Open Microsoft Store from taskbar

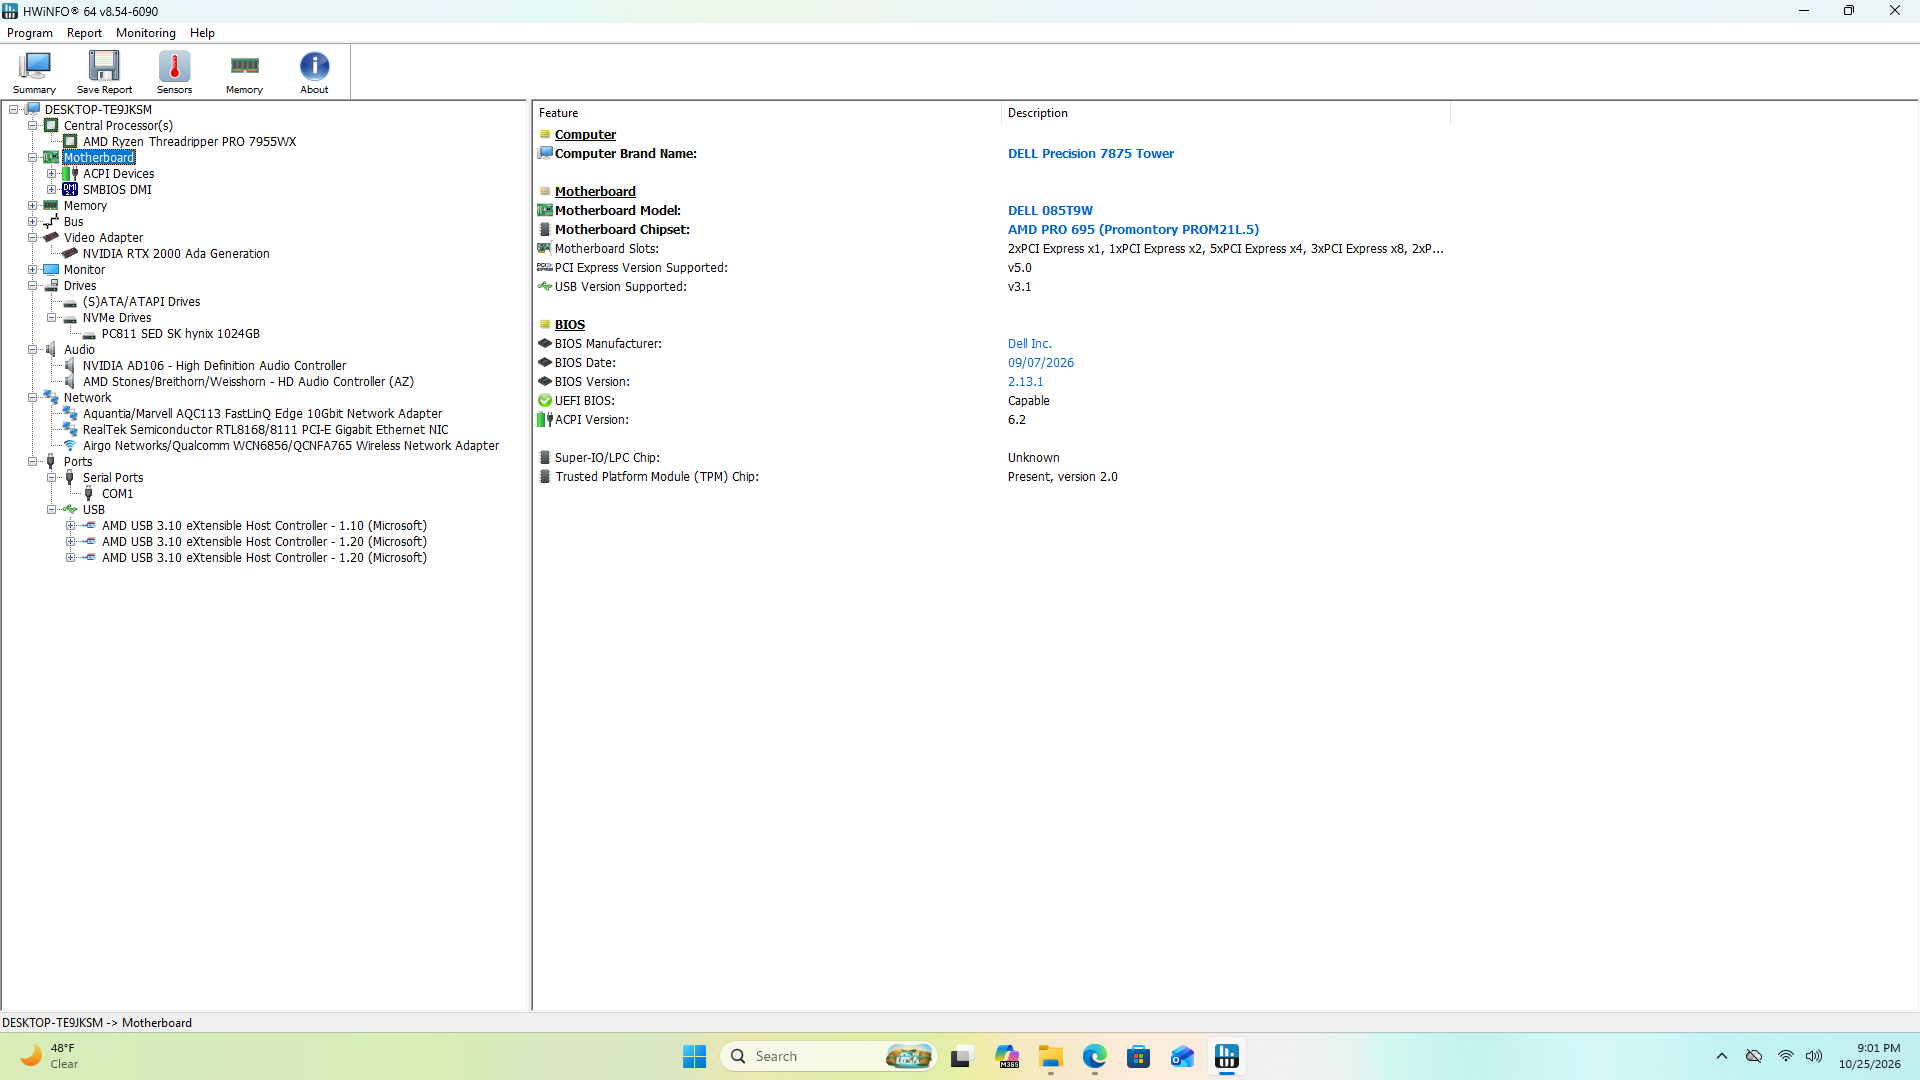[1138, 1056]
